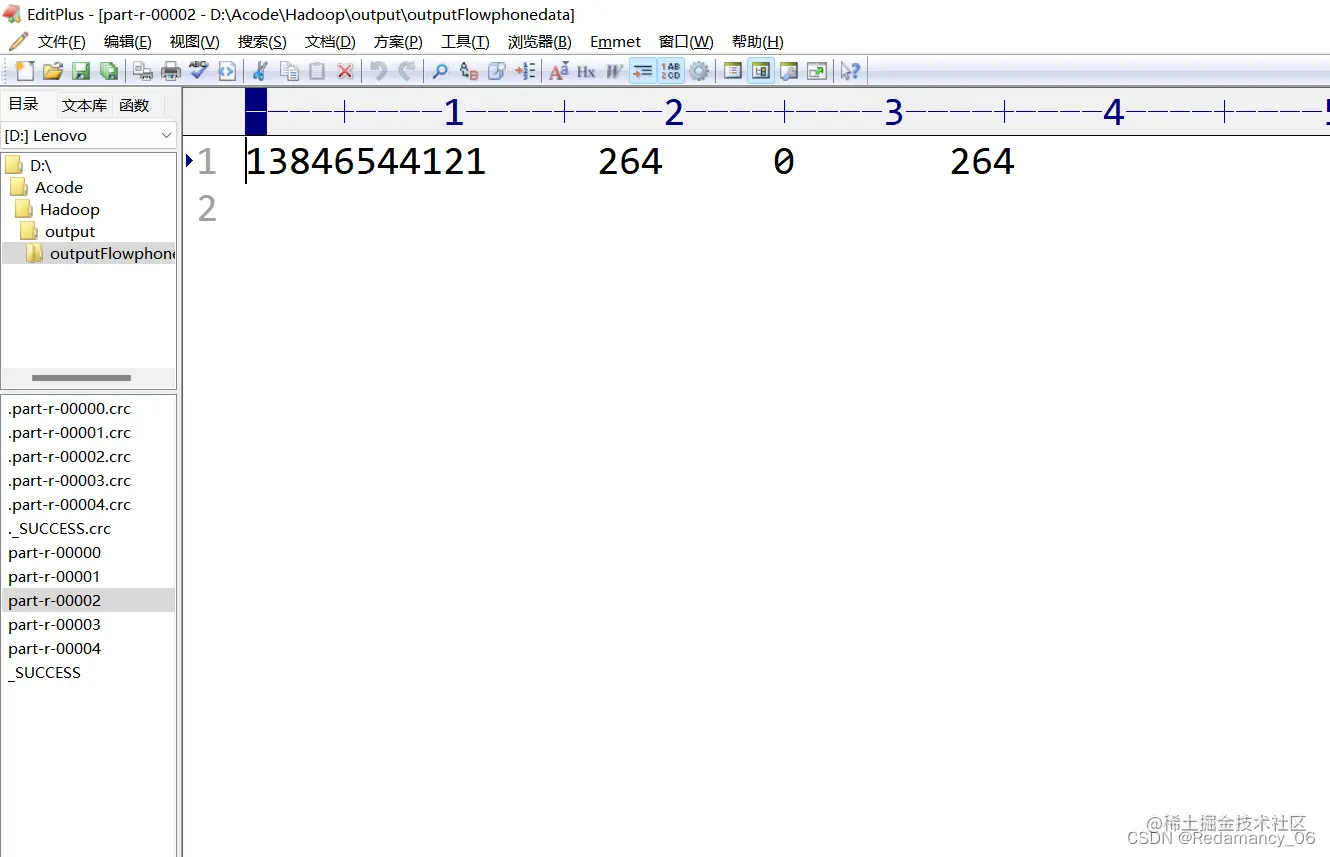Select file part-r-00003 in the list
This screenshot has width=1330, height=857.
coord(54,624)
